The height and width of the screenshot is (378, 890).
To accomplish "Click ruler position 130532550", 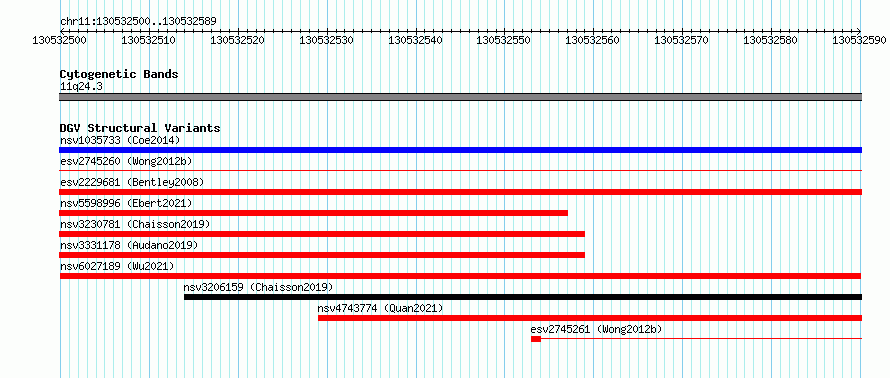I will tap(503, 41).
